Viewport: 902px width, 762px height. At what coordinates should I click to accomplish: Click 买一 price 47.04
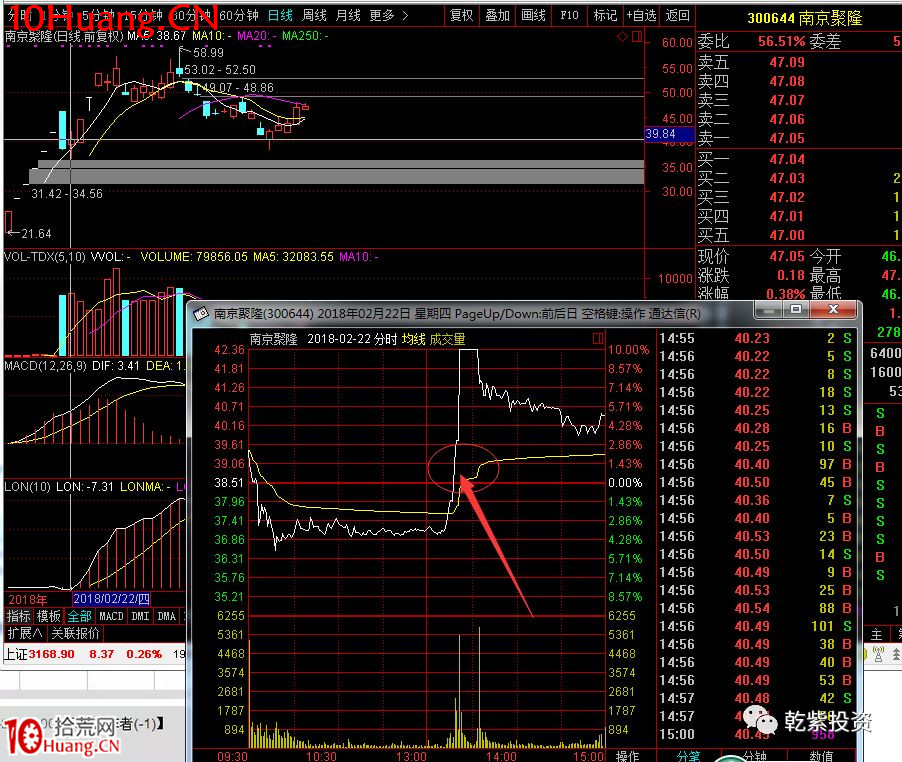pyautogui.click(x=787, y=159)
